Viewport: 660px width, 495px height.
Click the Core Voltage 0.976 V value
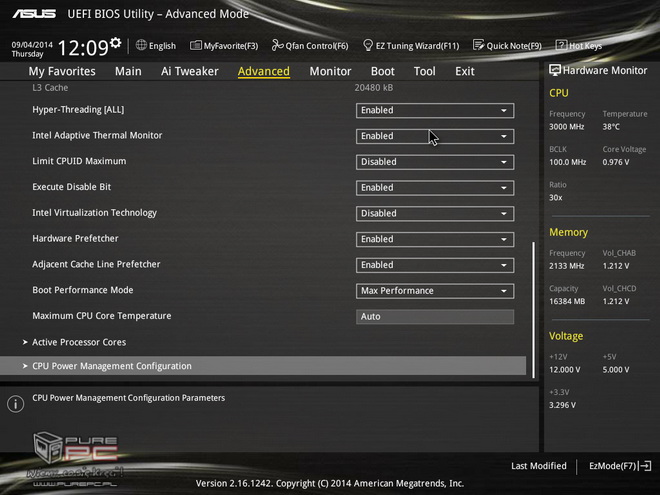[616, 162]
